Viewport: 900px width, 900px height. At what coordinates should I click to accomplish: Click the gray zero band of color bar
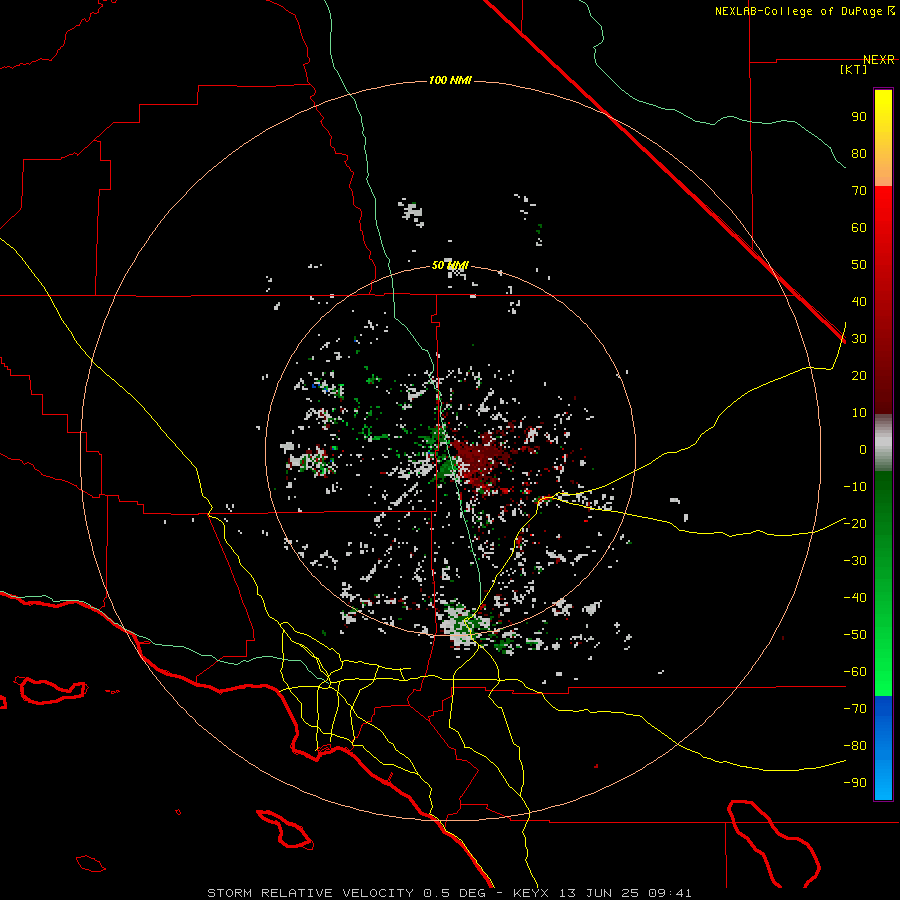tap(883, 443)
